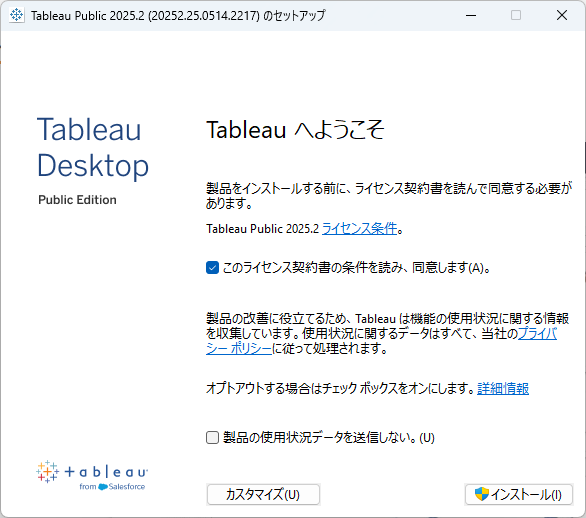Click the setup window title text
This screenshot has height=518, width=586.
click(x=178, y=16)
